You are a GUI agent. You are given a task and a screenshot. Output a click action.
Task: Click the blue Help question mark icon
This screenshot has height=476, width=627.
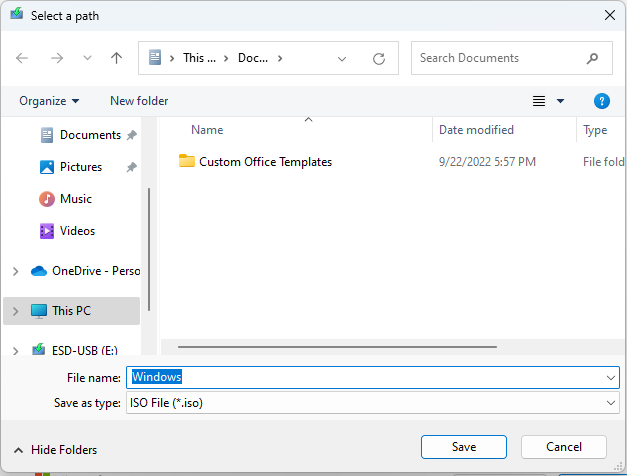click(601, 101)
